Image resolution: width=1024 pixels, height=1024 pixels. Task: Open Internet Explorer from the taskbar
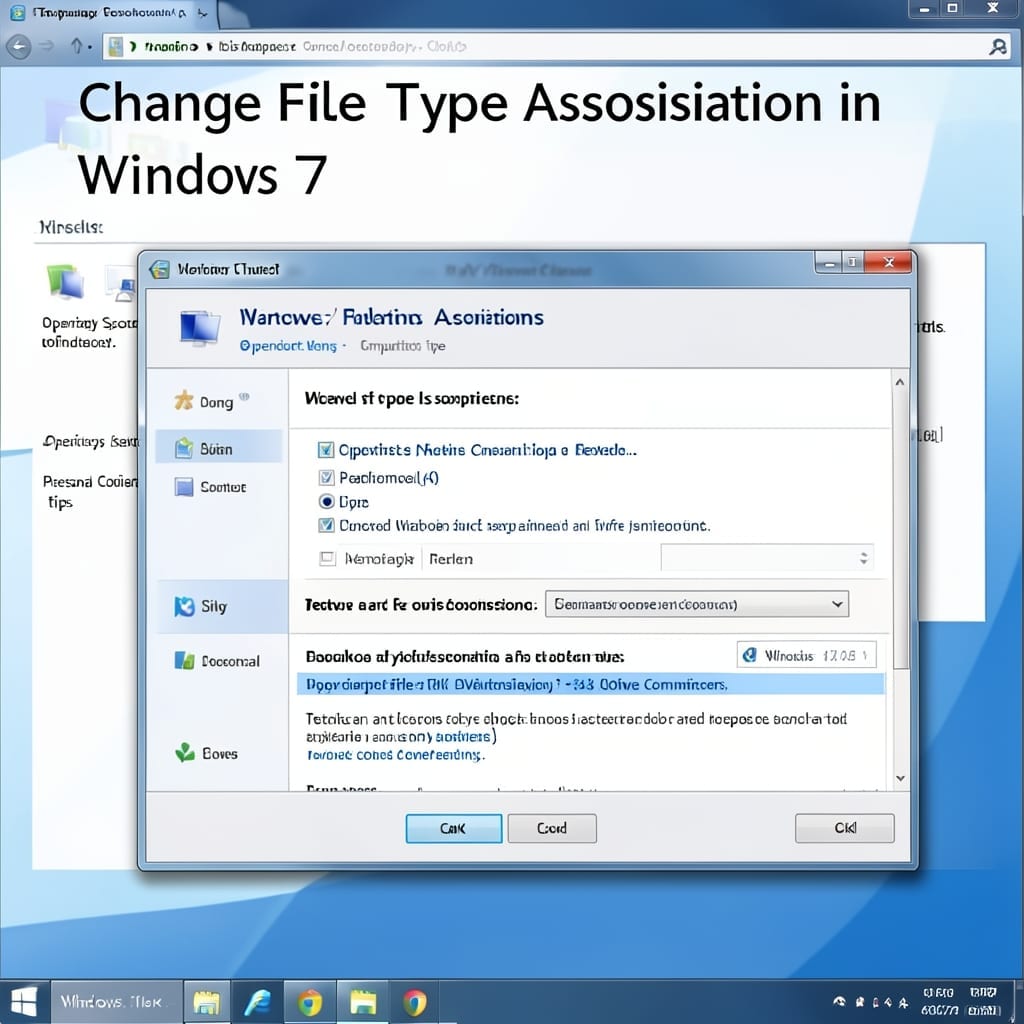tap(257, 1002)
